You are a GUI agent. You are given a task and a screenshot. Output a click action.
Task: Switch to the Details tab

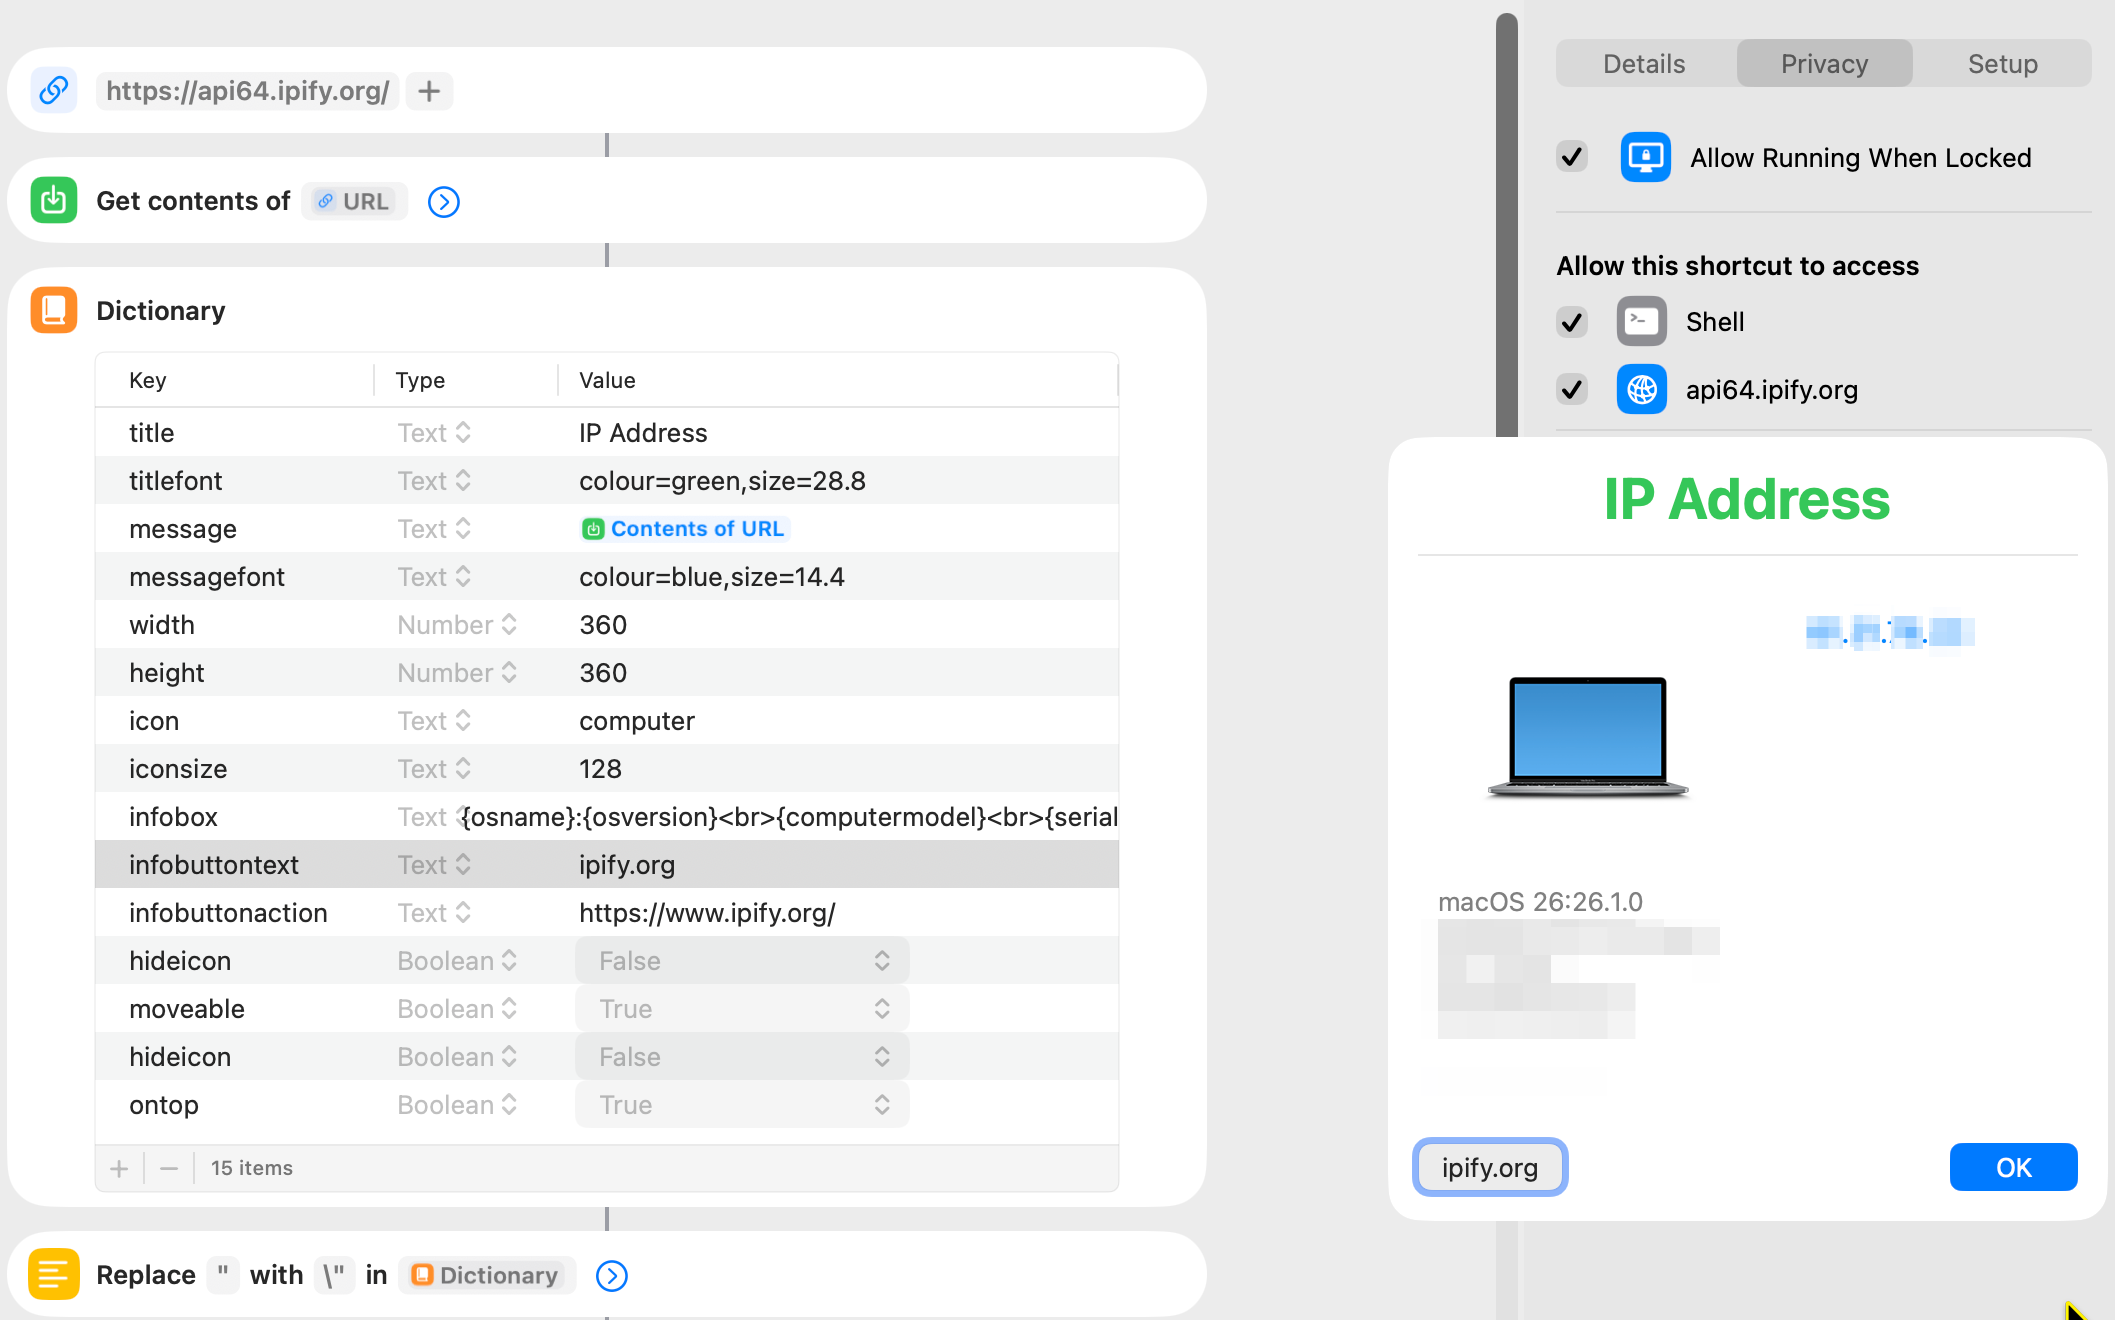pyautogui.click(x=1644, y=64)
